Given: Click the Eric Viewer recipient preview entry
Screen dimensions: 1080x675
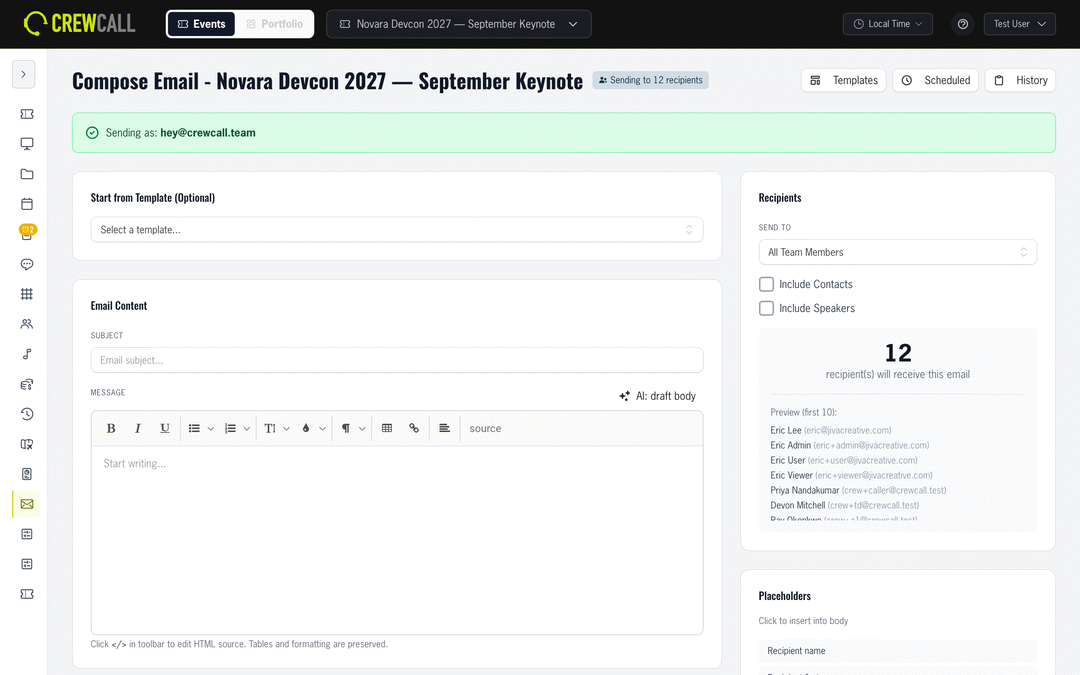Looking at the screenshot, I should pyautogui.click(x=851, y=475).
